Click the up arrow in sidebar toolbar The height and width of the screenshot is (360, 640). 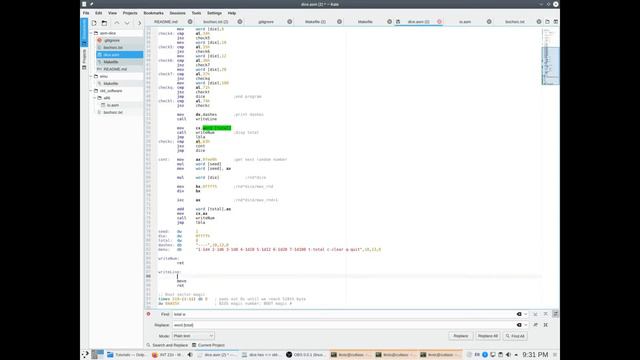117,23
